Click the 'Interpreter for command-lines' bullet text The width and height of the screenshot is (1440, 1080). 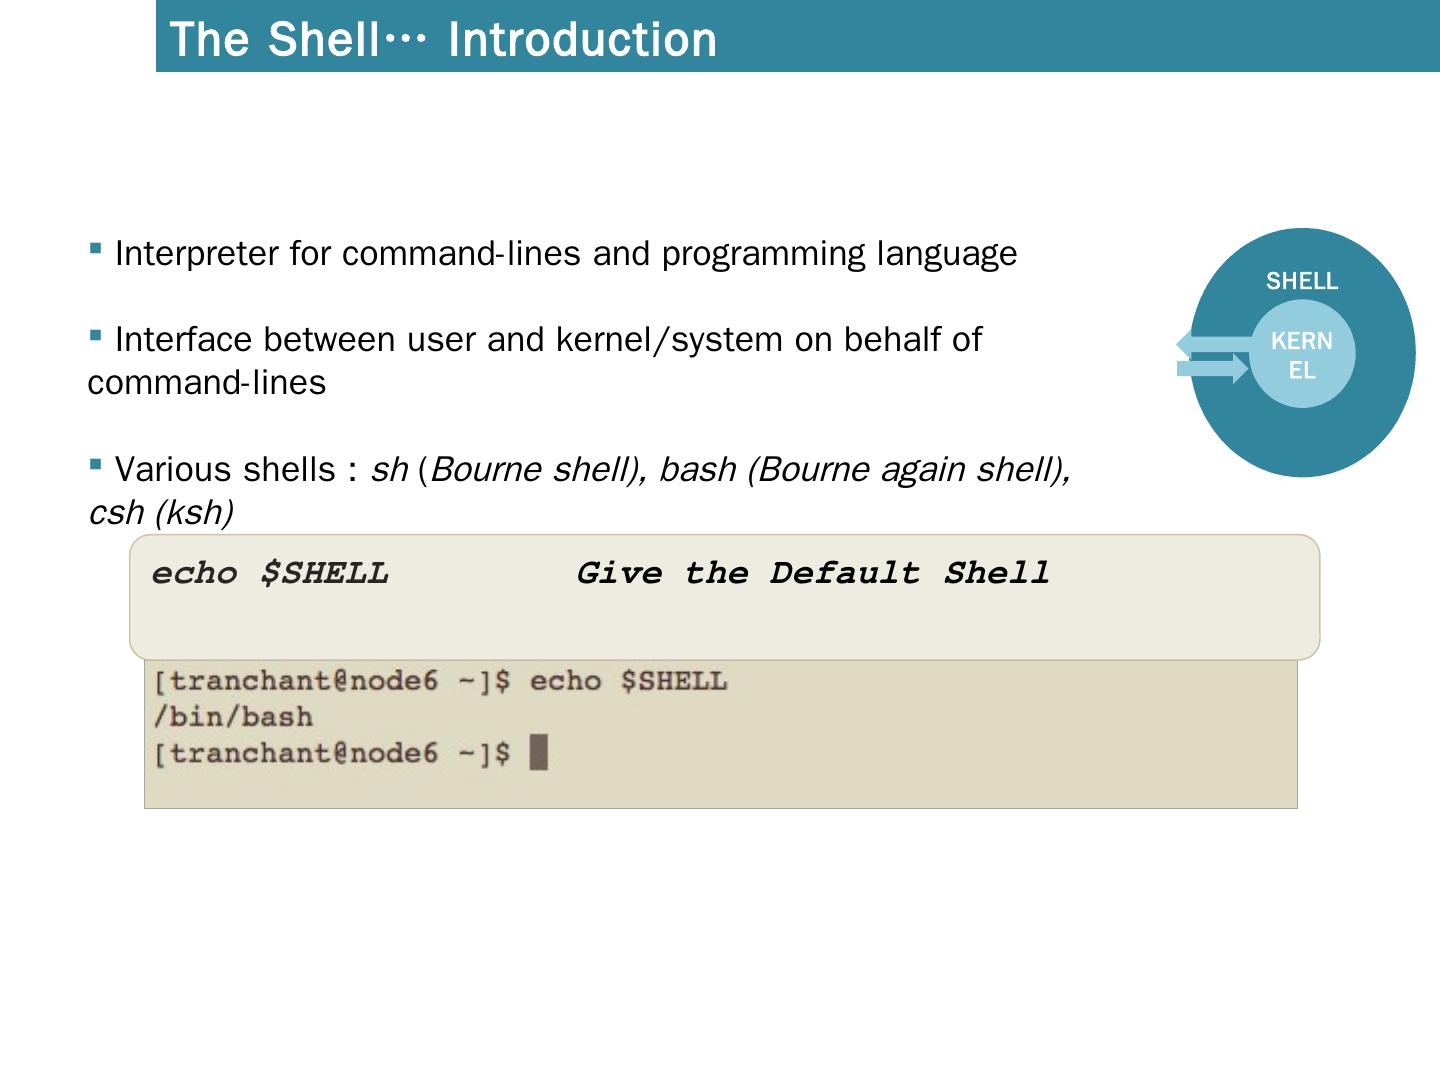pyautogui.click(x=565, y=254)
